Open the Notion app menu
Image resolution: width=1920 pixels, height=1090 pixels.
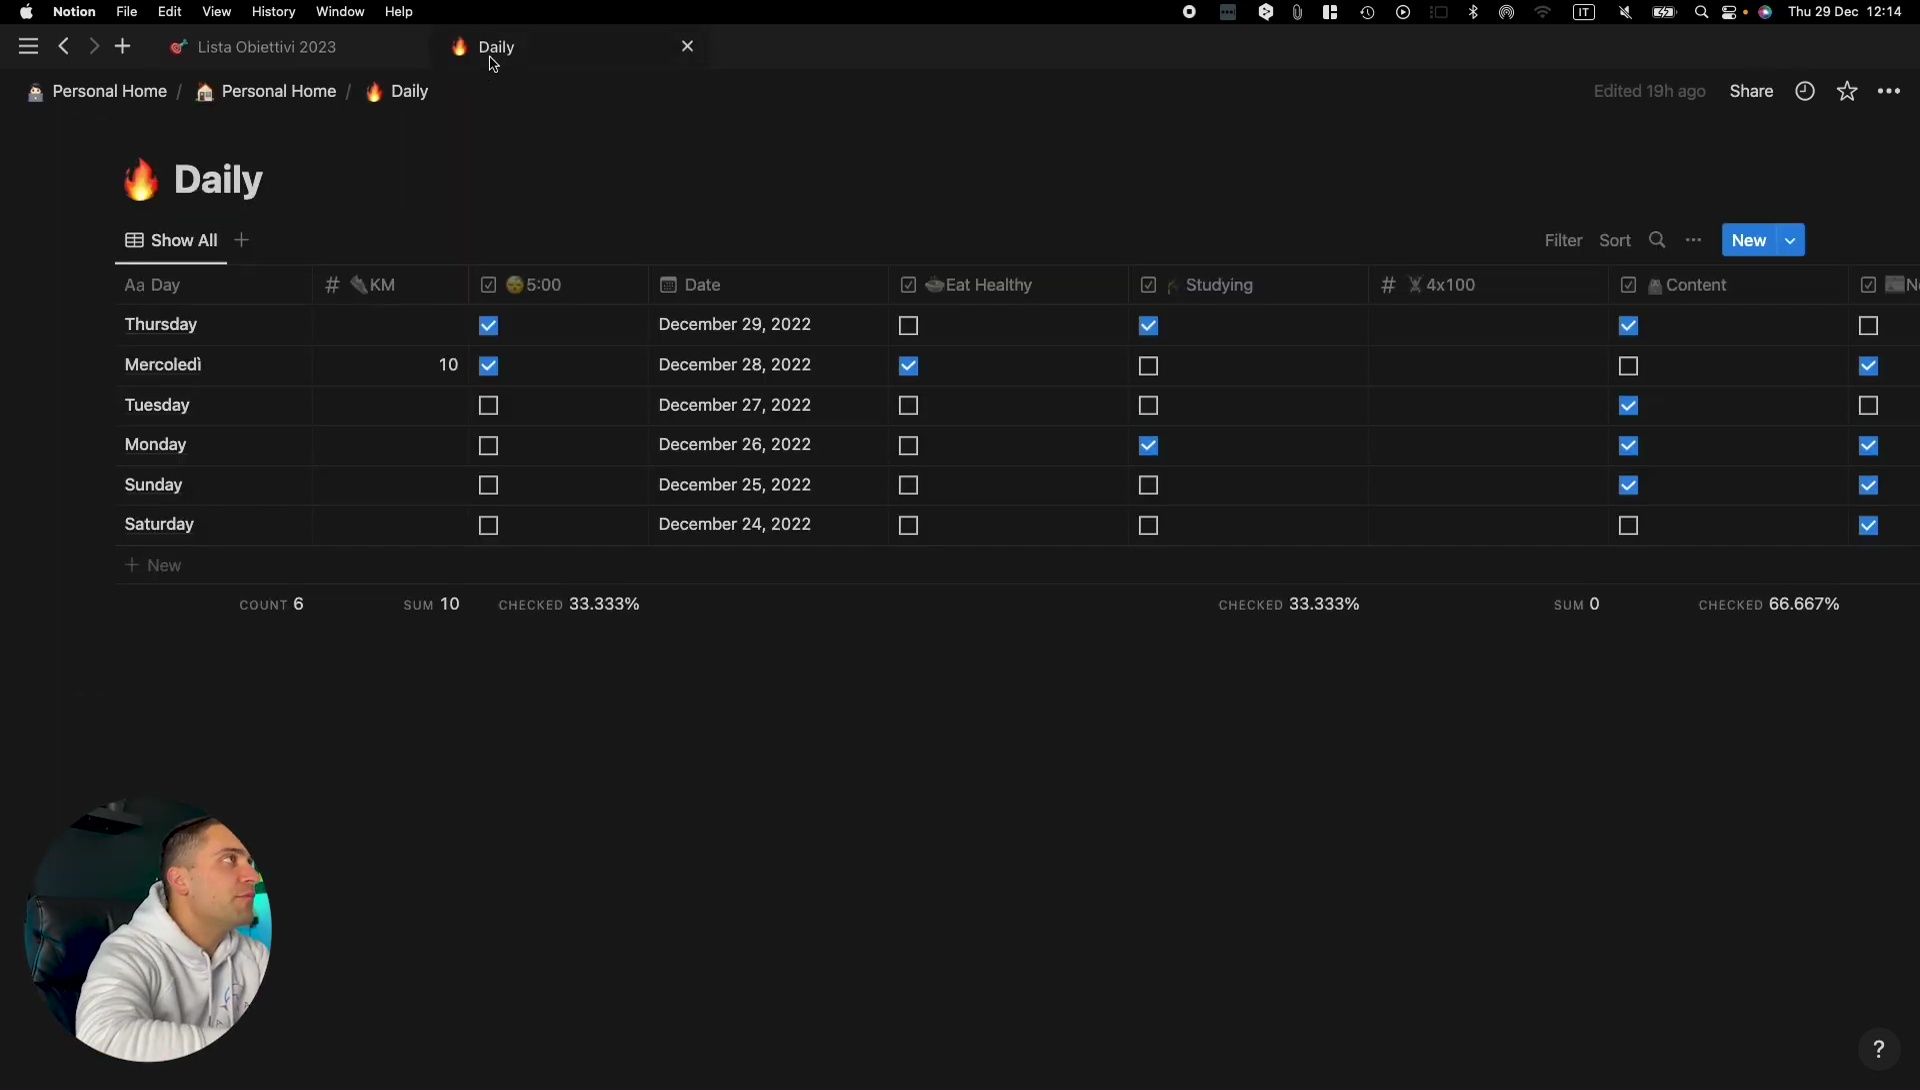[74, 12]
